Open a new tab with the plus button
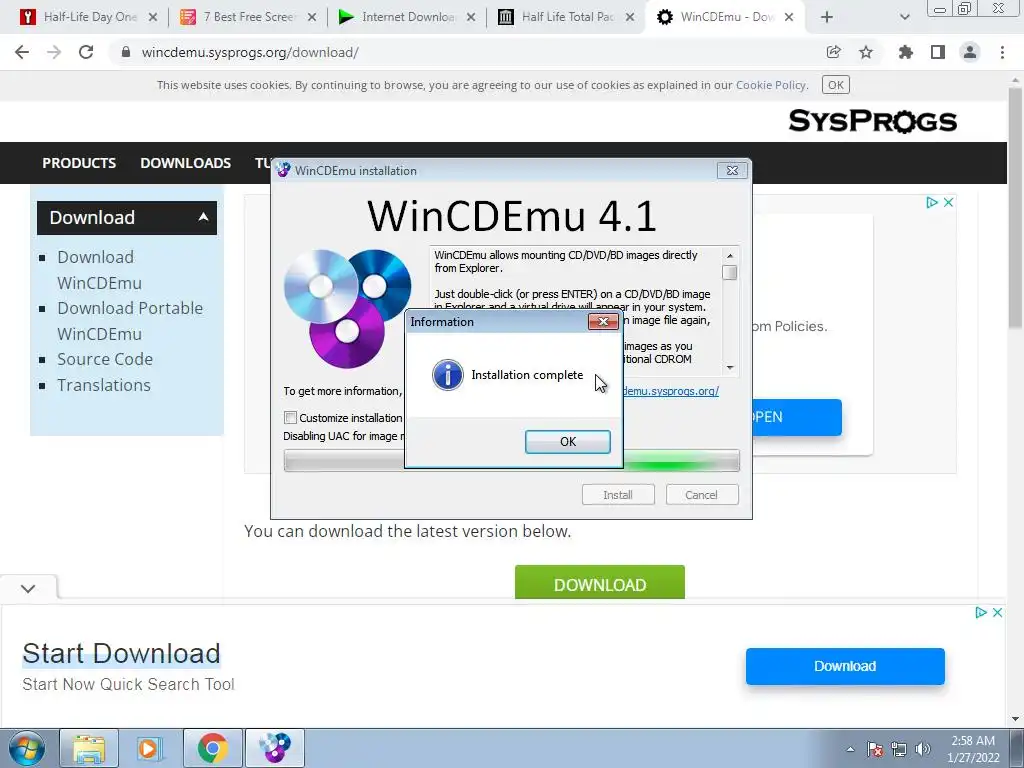Screen dimensions: 1024x768 827,17
